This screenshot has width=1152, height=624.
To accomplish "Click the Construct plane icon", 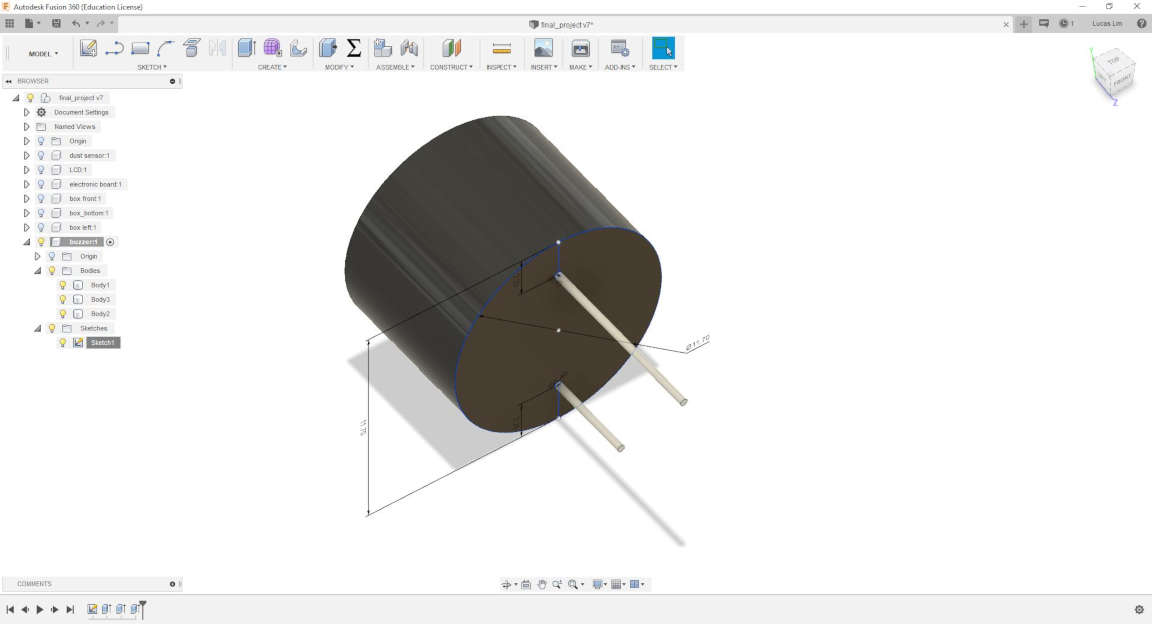I will [451, 49].
